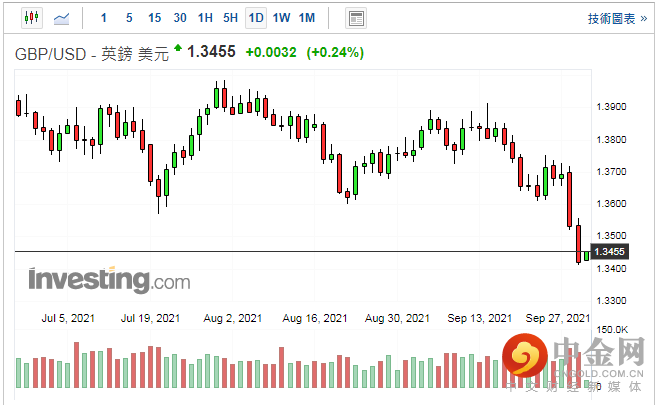The height and width of the screenshot is (405, 659).
Task: Select the candlestick chart type icon
Action: [x=30, y=18]
